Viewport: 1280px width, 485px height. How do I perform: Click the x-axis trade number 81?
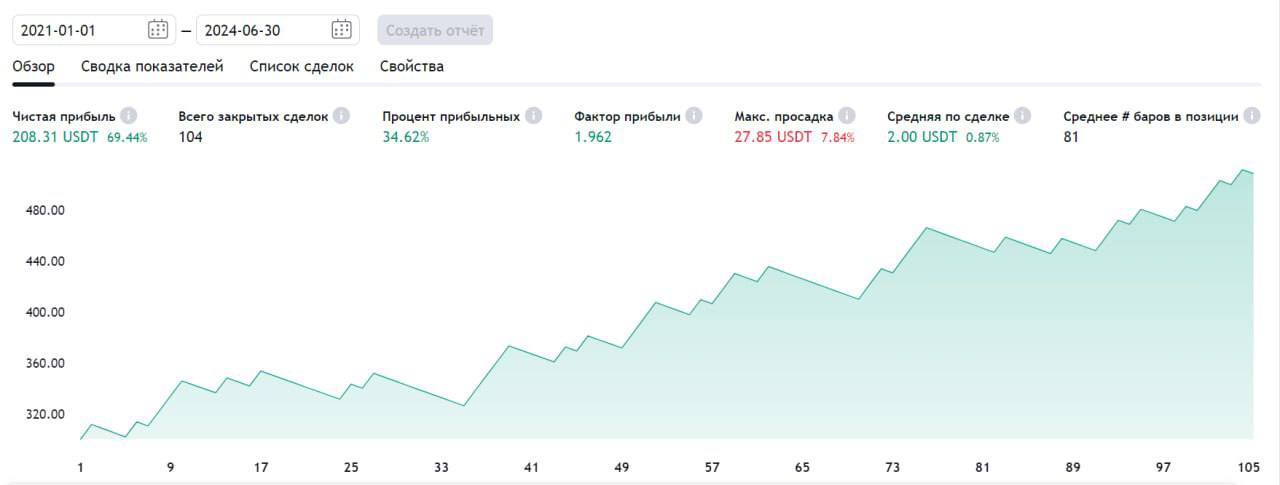pyautogui.click(x=983, y=467)
